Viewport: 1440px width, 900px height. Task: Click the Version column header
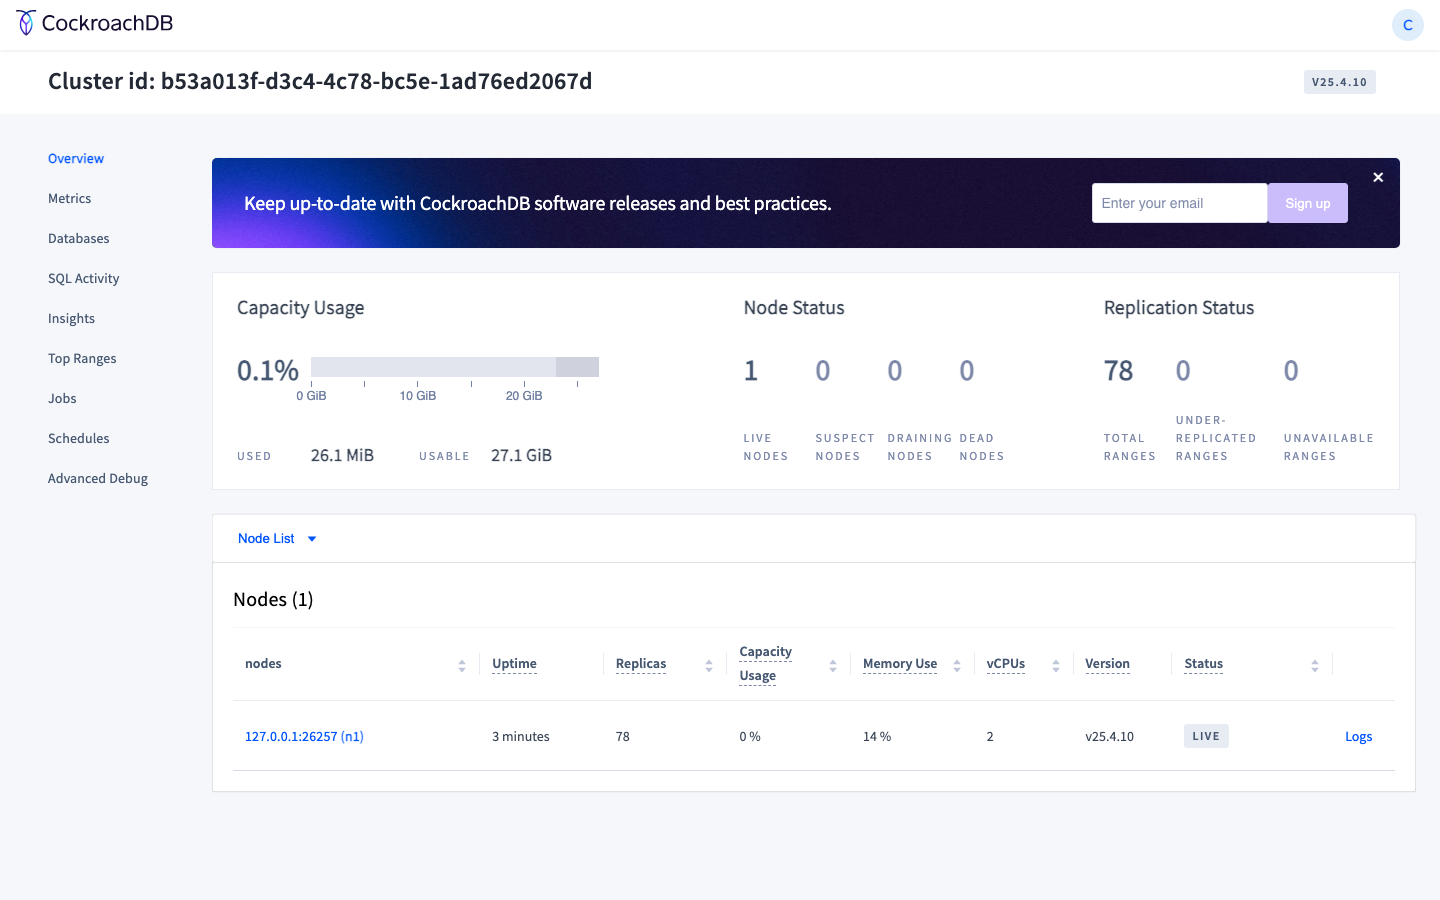1107,664
